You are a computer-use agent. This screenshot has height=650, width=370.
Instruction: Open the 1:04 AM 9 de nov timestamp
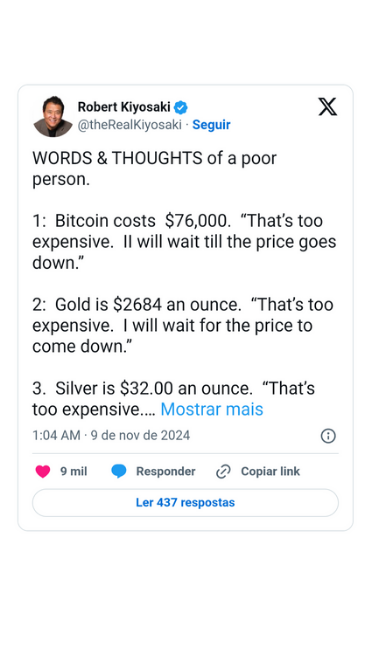111,435
